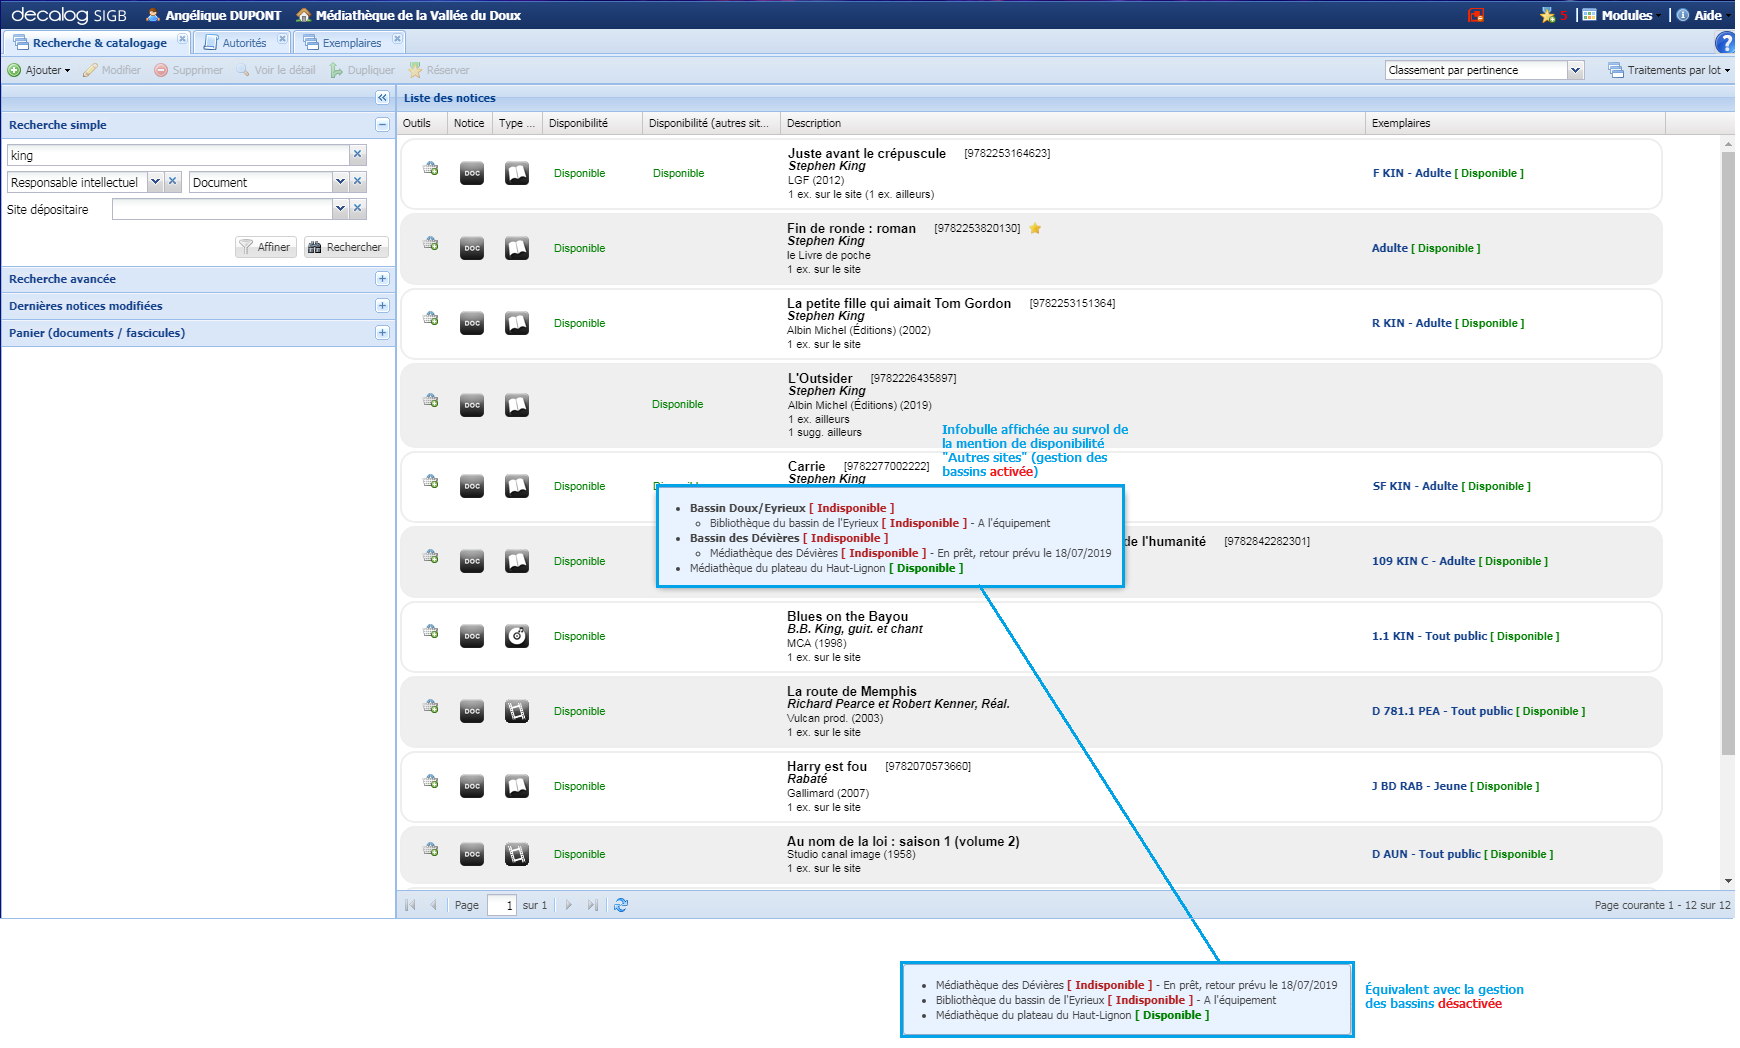This screenshot has width=1740, height=1048.
Task: Add "Carrie" to the basket
Action: 431,480
